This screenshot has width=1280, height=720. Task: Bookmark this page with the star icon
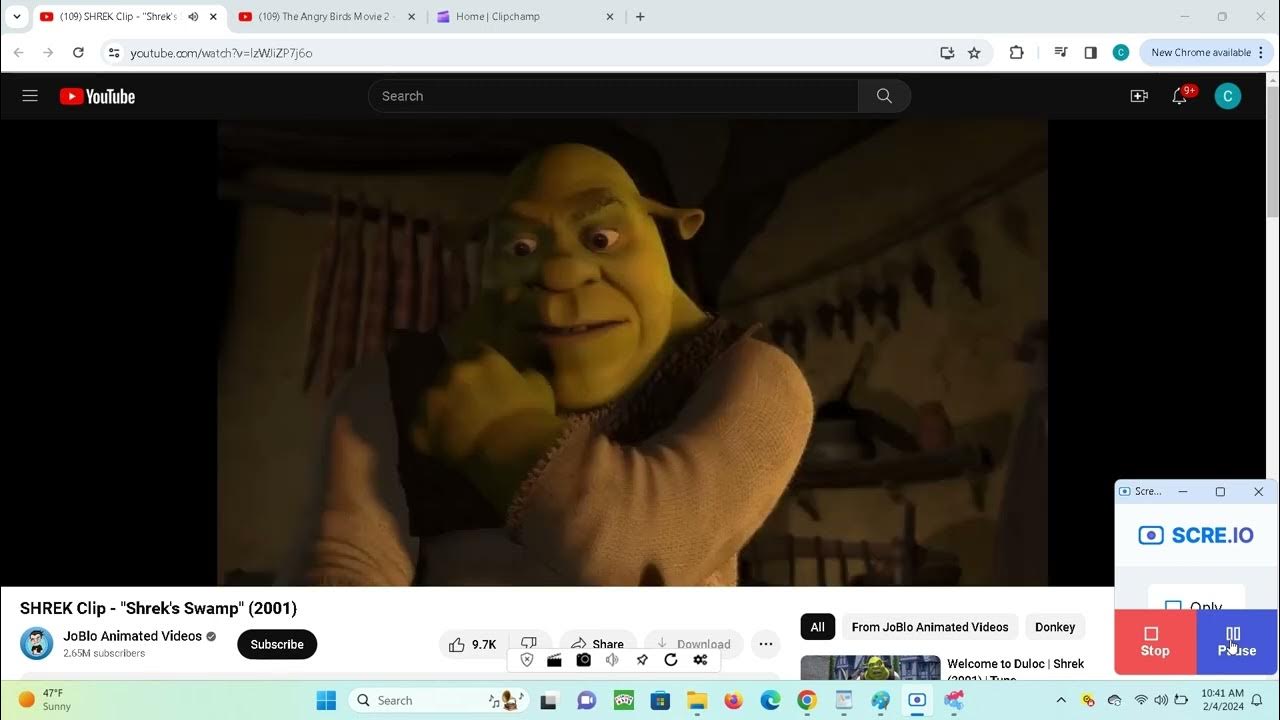click(x=974, y=53)
